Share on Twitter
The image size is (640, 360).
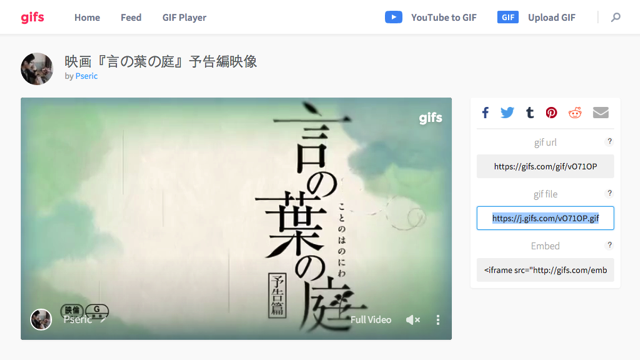tap(507, 113)
